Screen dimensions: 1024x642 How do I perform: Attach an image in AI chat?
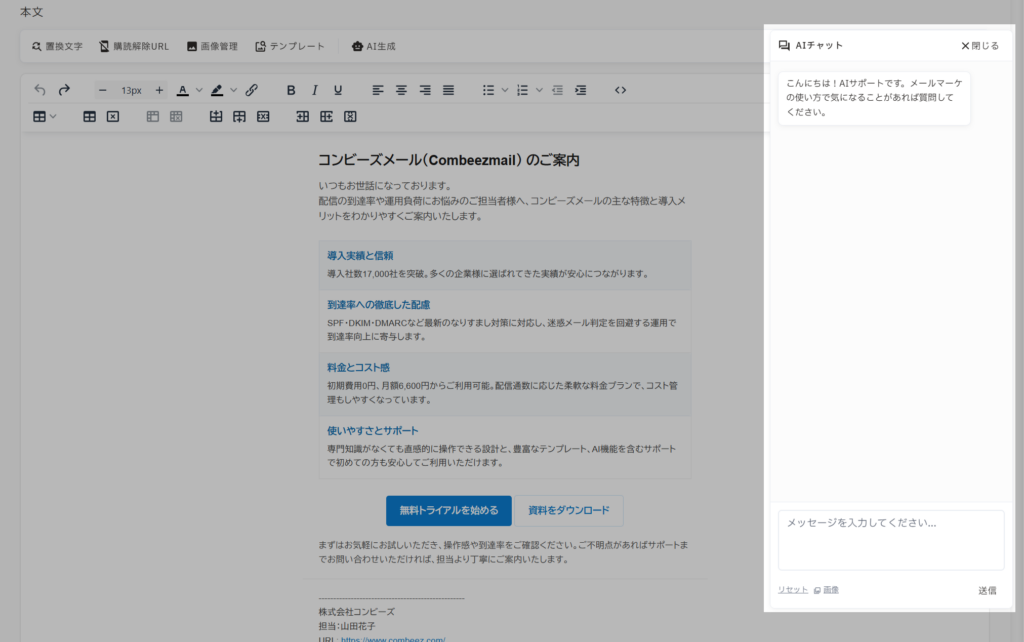826,590
